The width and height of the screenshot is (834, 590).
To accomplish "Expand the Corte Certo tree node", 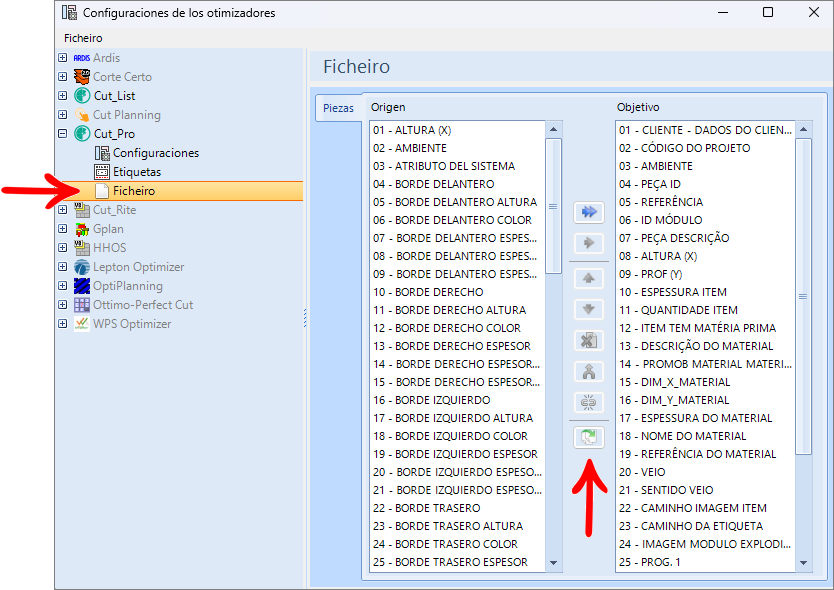I will [x=63, y=77].
